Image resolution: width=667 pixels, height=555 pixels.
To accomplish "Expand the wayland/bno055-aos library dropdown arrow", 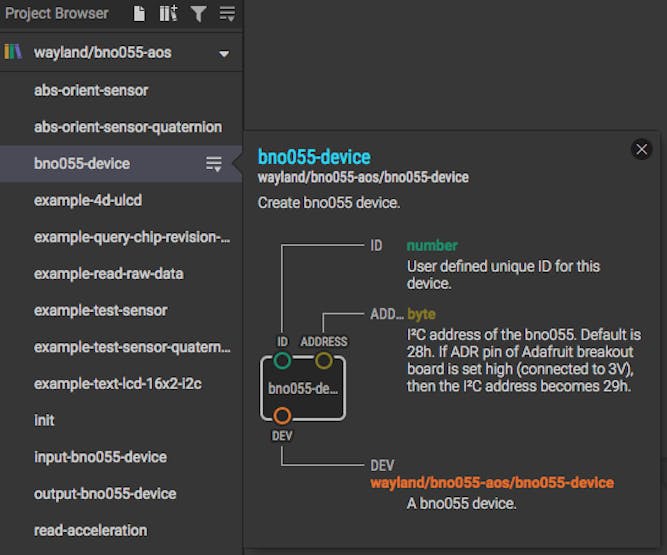I will pyautogui.click(x=224, y=54).
